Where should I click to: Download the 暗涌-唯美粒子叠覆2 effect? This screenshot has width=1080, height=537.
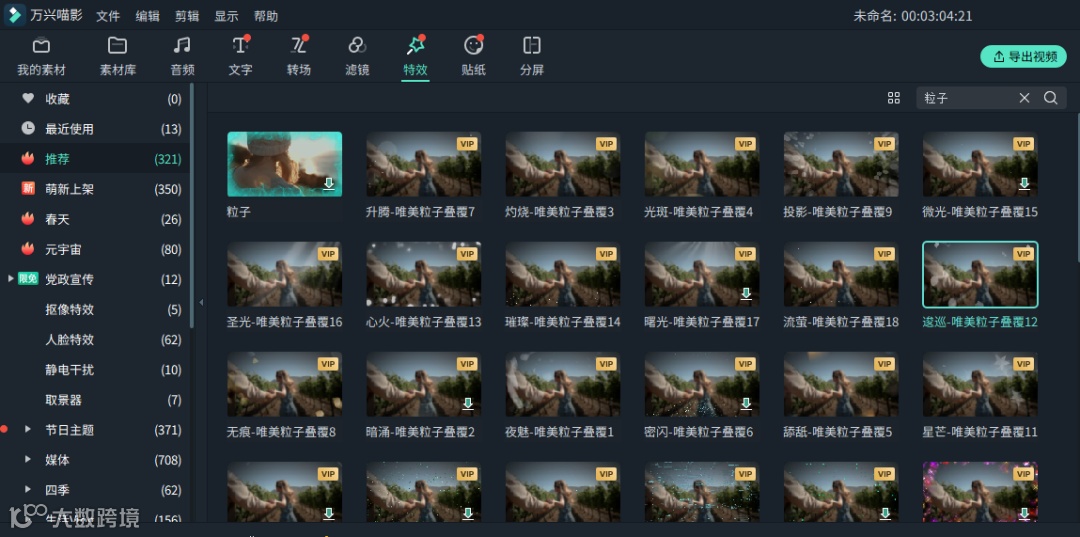[468, 404]
